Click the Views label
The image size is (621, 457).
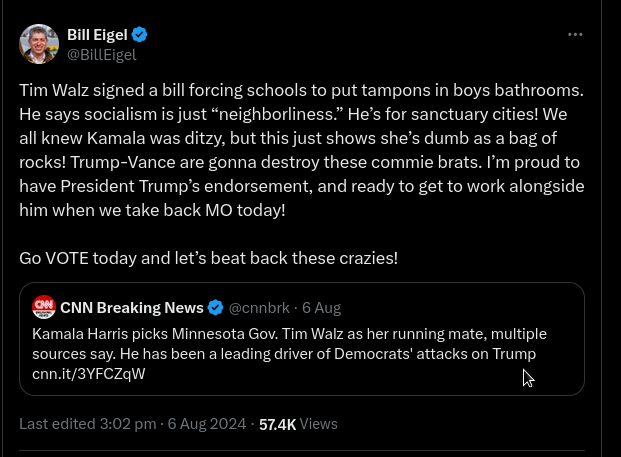(319, 424)
